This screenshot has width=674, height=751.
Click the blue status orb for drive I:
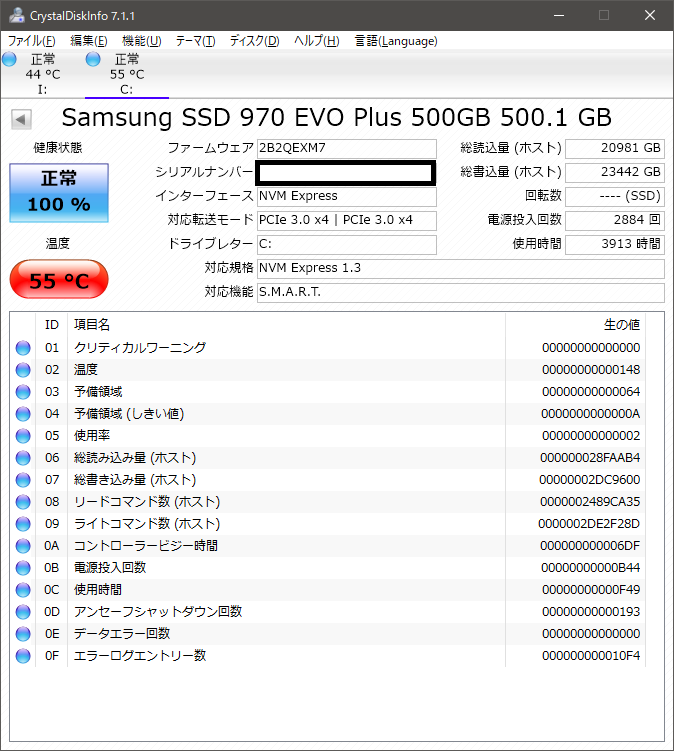[9, 59]
